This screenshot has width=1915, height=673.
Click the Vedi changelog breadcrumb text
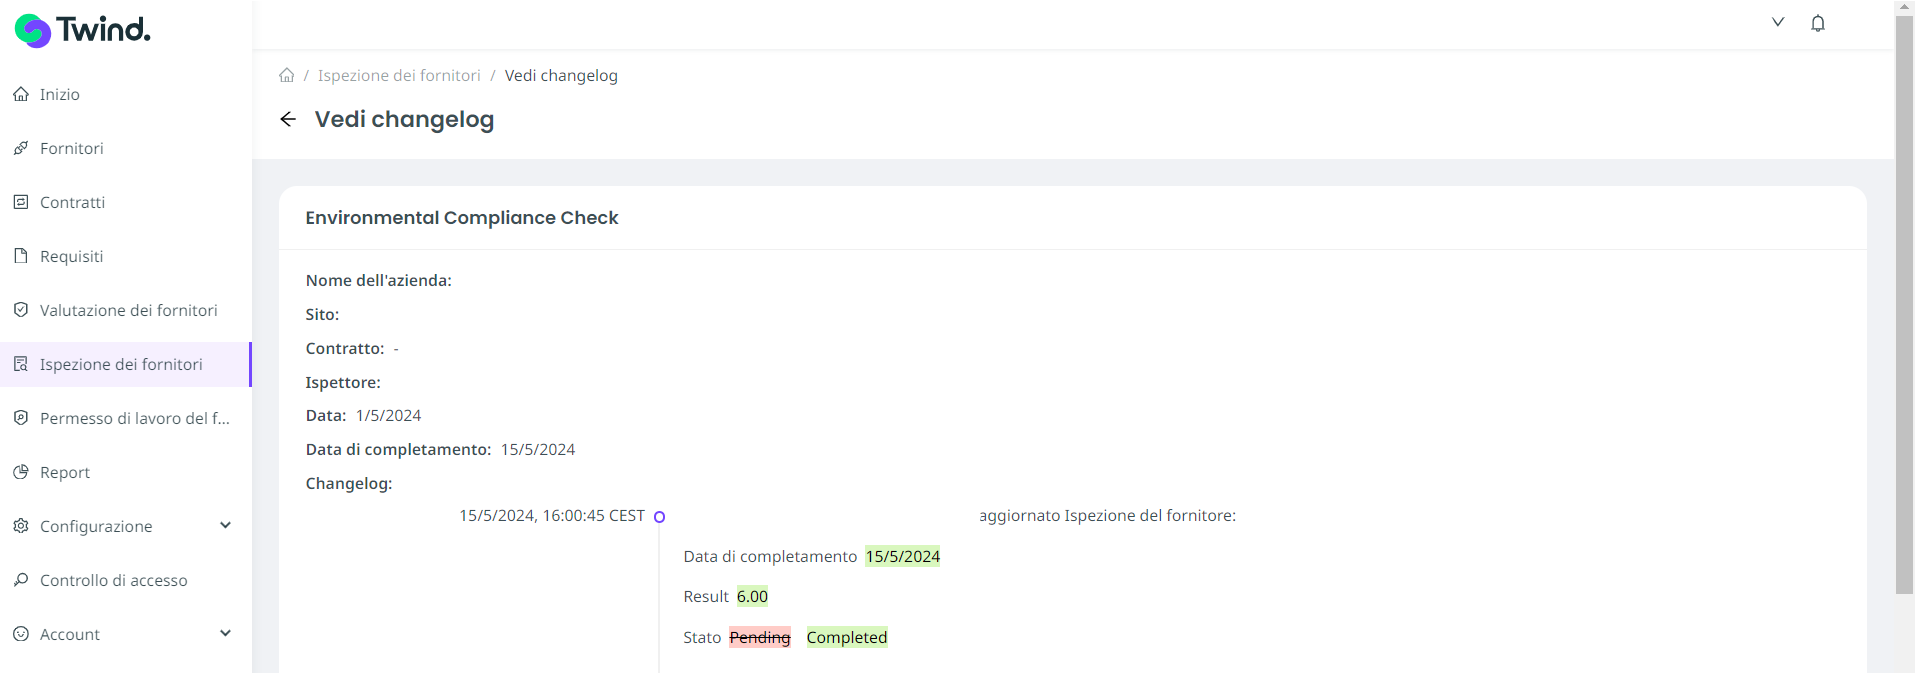561,75
